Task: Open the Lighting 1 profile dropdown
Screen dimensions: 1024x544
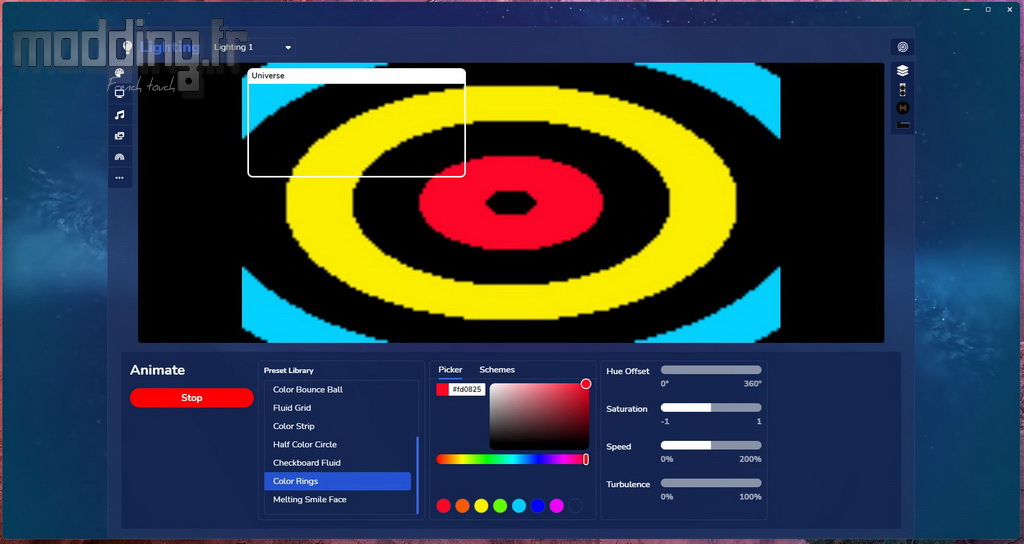Action: tap(252, 47)
